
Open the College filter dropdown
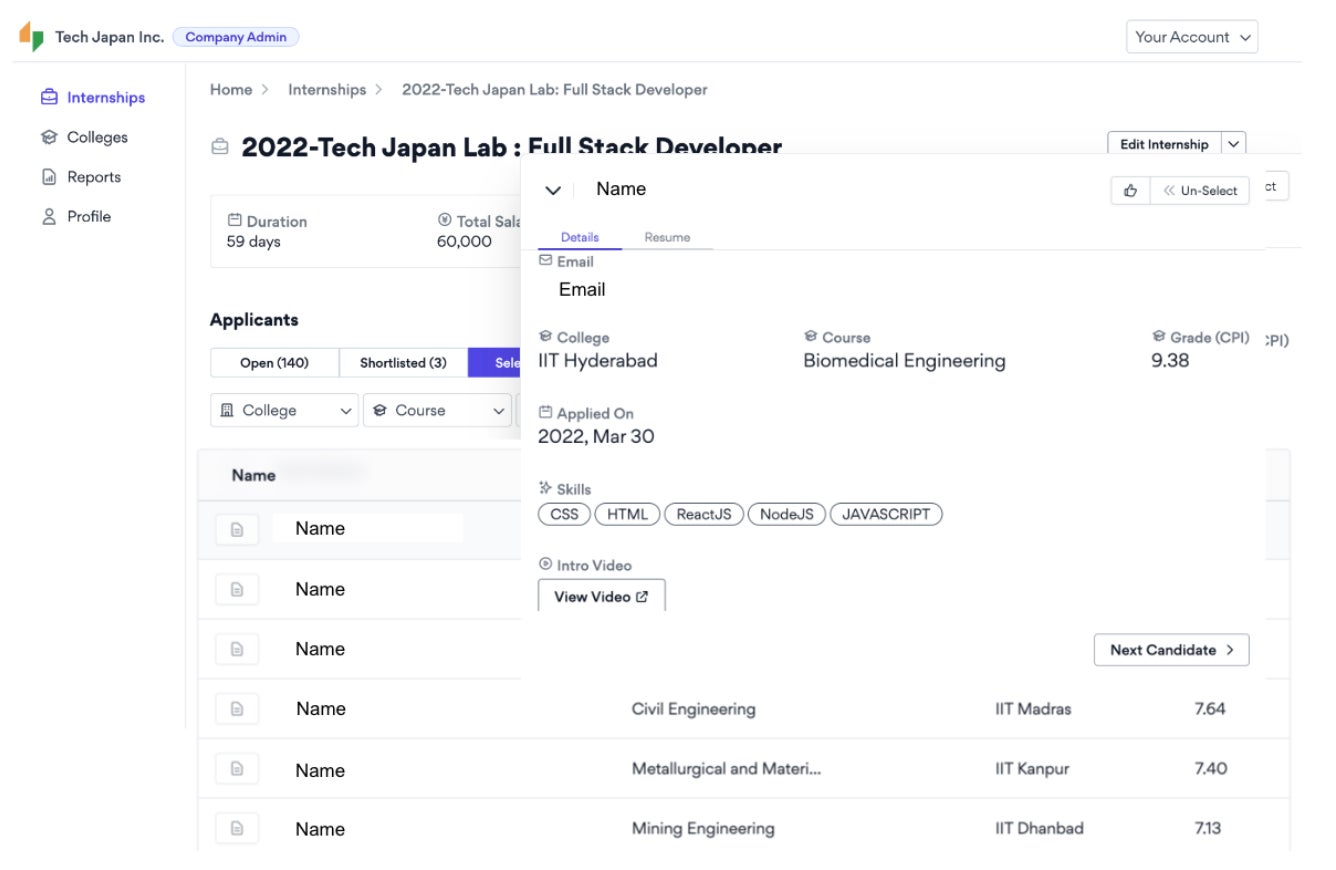point(284,410)
